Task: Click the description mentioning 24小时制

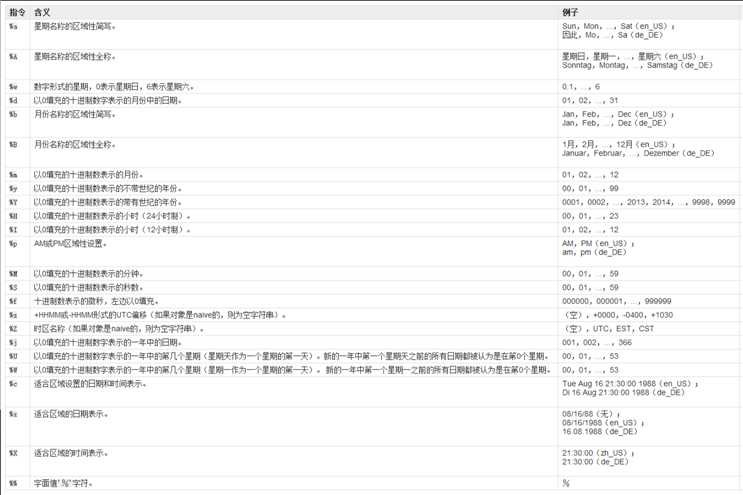Action: pos(112,216)
